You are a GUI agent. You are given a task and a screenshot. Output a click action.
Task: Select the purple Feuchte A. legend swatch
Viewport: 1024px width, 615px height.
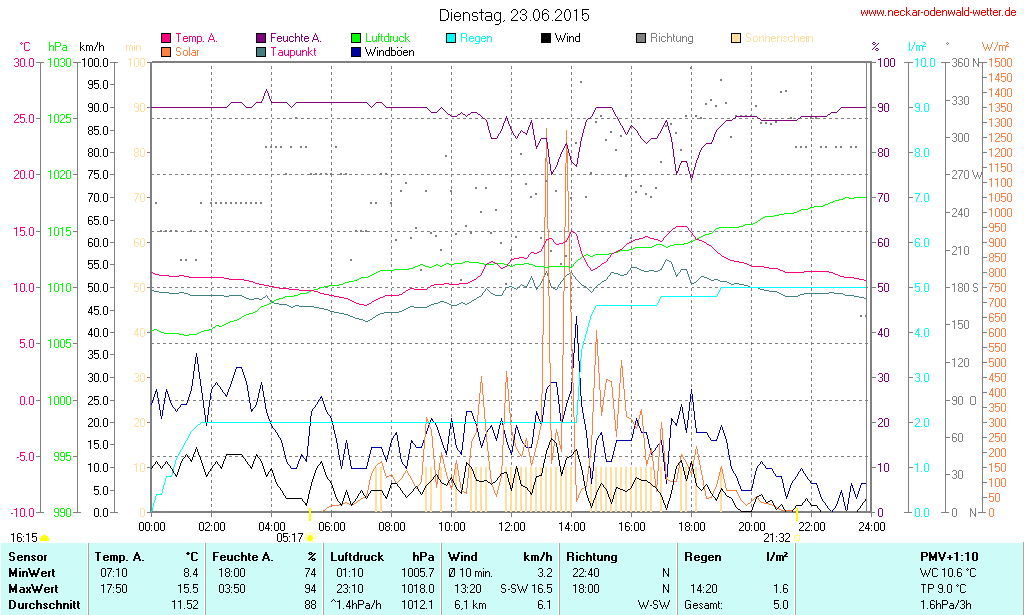click(x=262, y=39)
